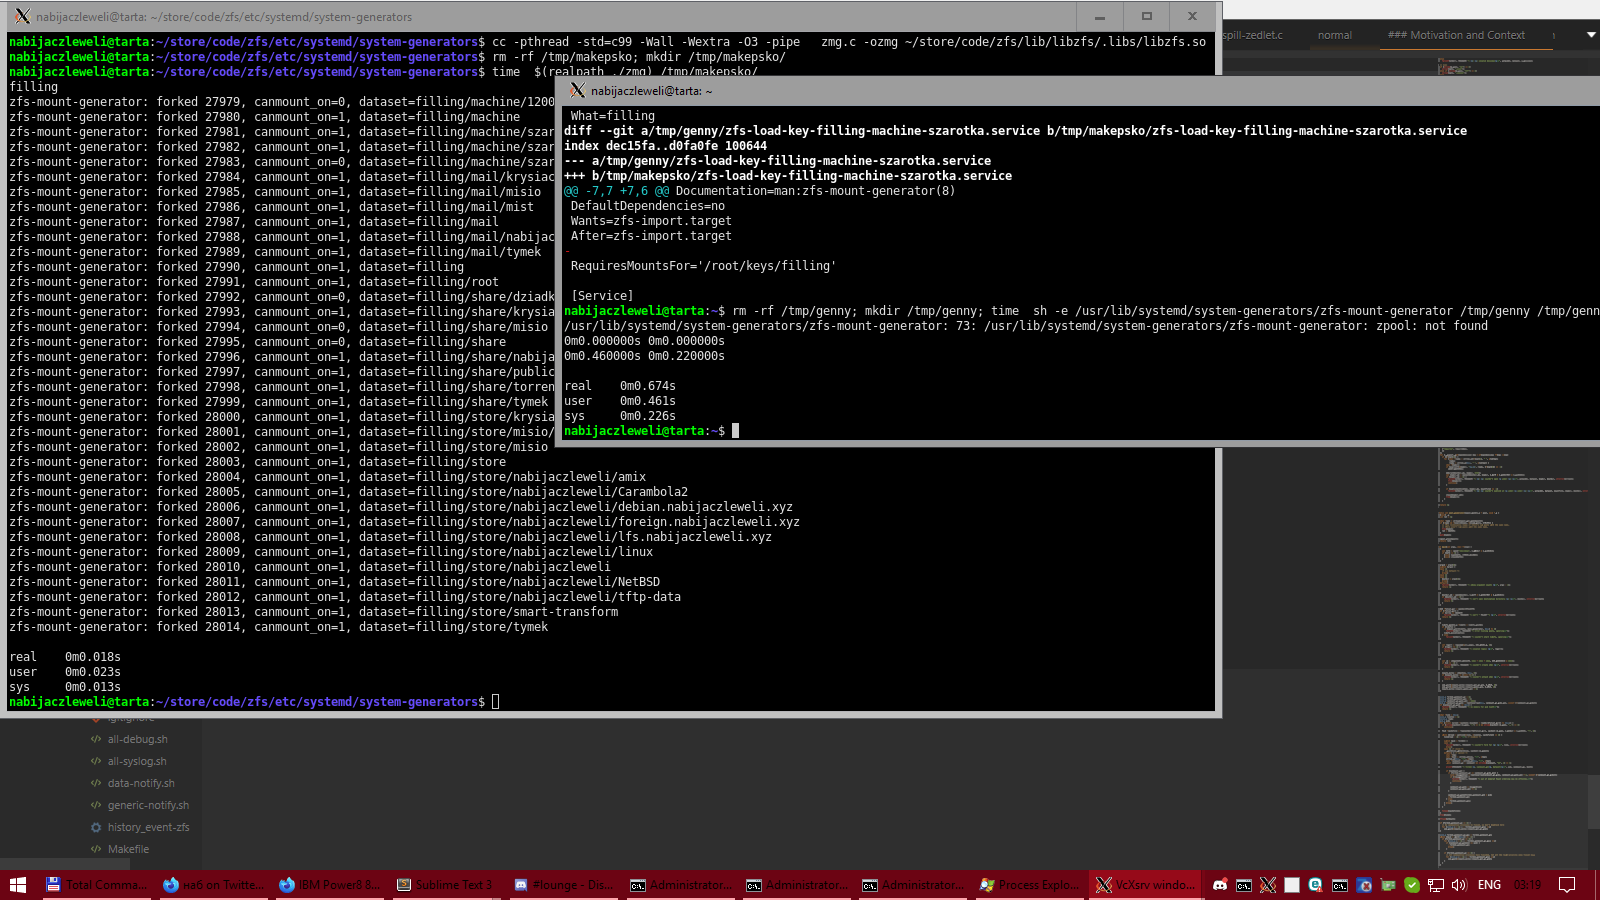Image resolution: width=1600 pixels, height=900 pixels.
Task: Open all-debug.sh in the sidebar
Action: coord(137,740)
